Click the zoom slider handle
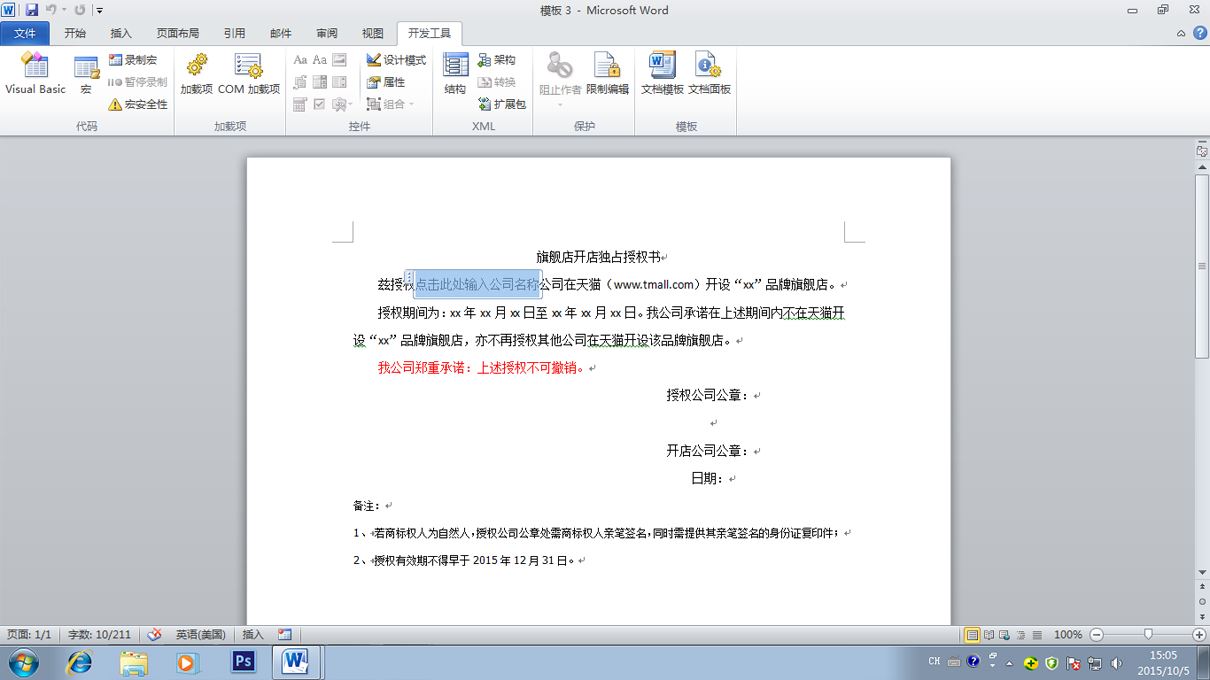Viewport: 1210px width, 680px height. click(1148, 634)
